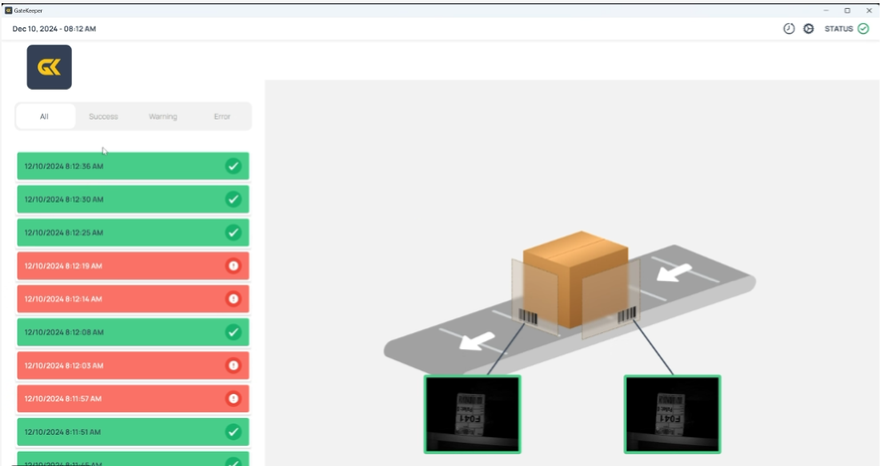
Task: Open the left camera barcode image thumbnail
Action: pos(473,414)
